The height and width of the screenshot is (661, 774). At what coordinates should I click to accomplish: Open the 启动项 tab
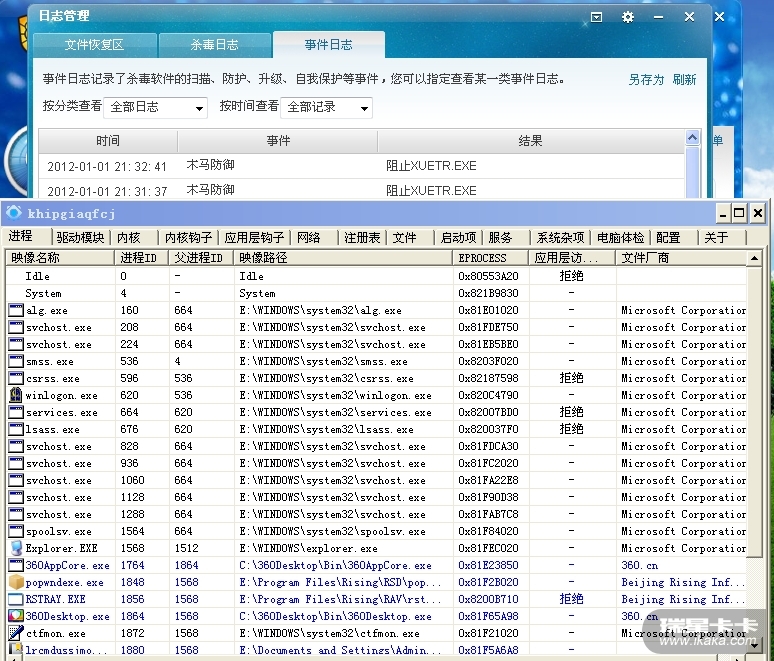click(458, 237)
